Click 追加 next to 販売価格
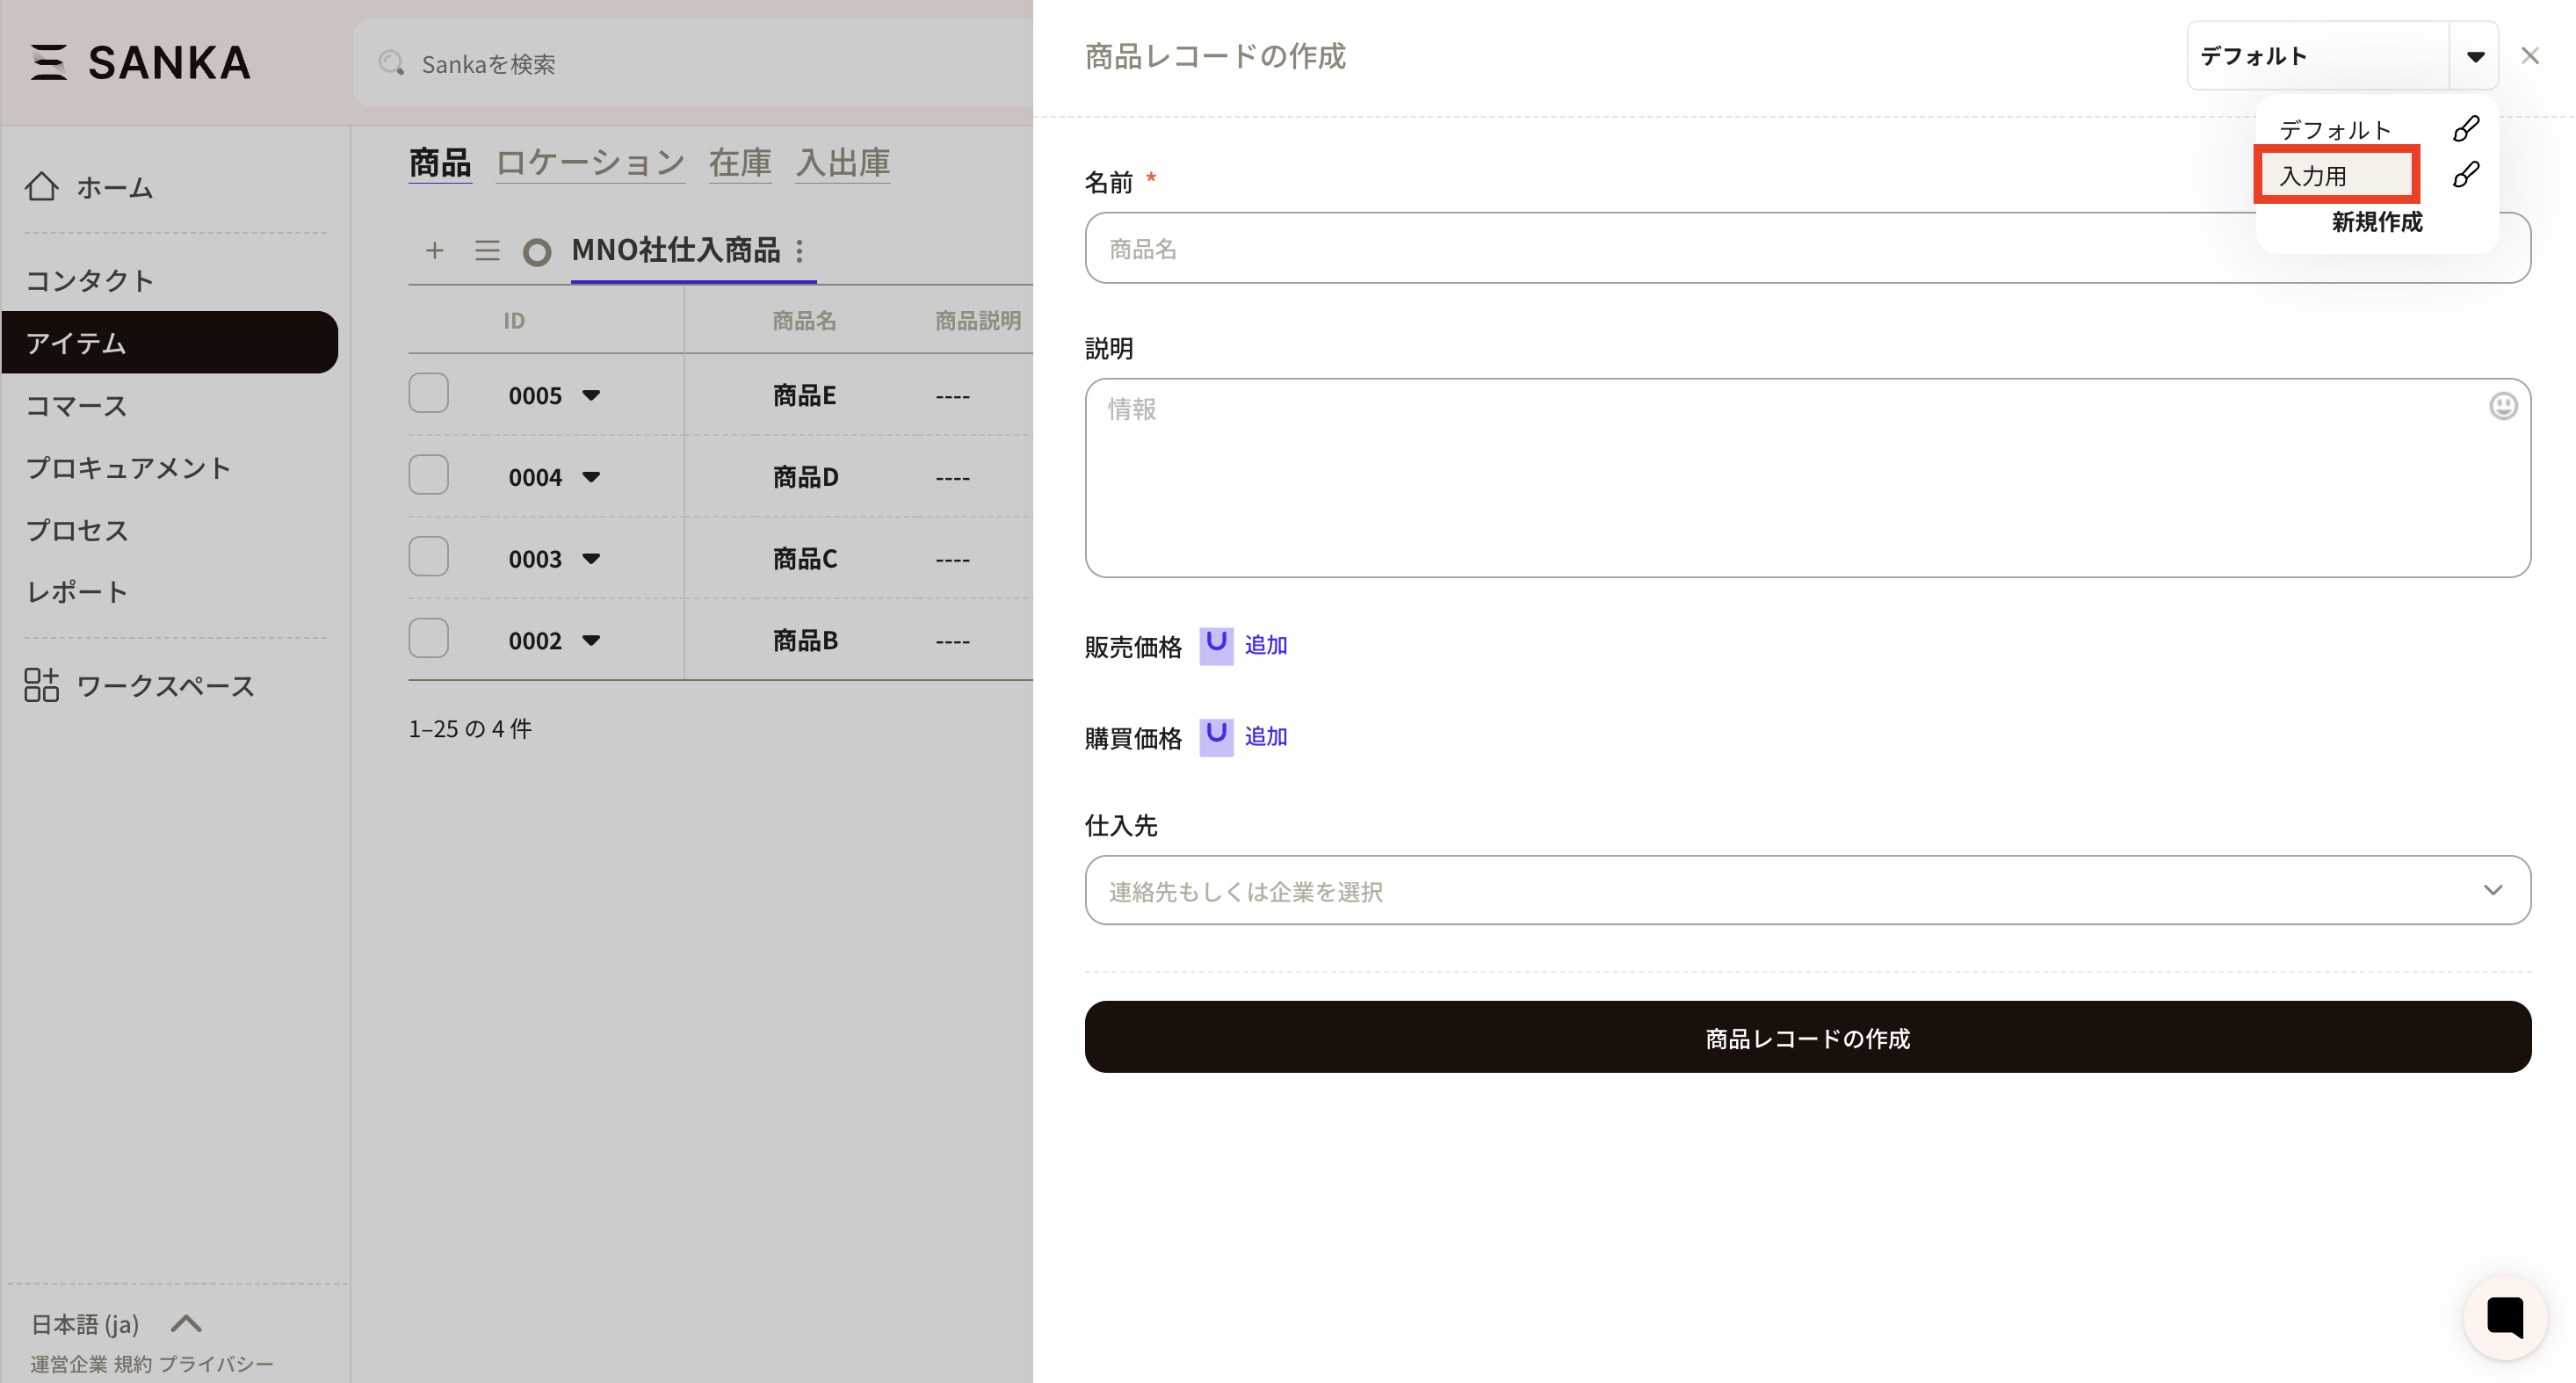 coord(1266,645)
